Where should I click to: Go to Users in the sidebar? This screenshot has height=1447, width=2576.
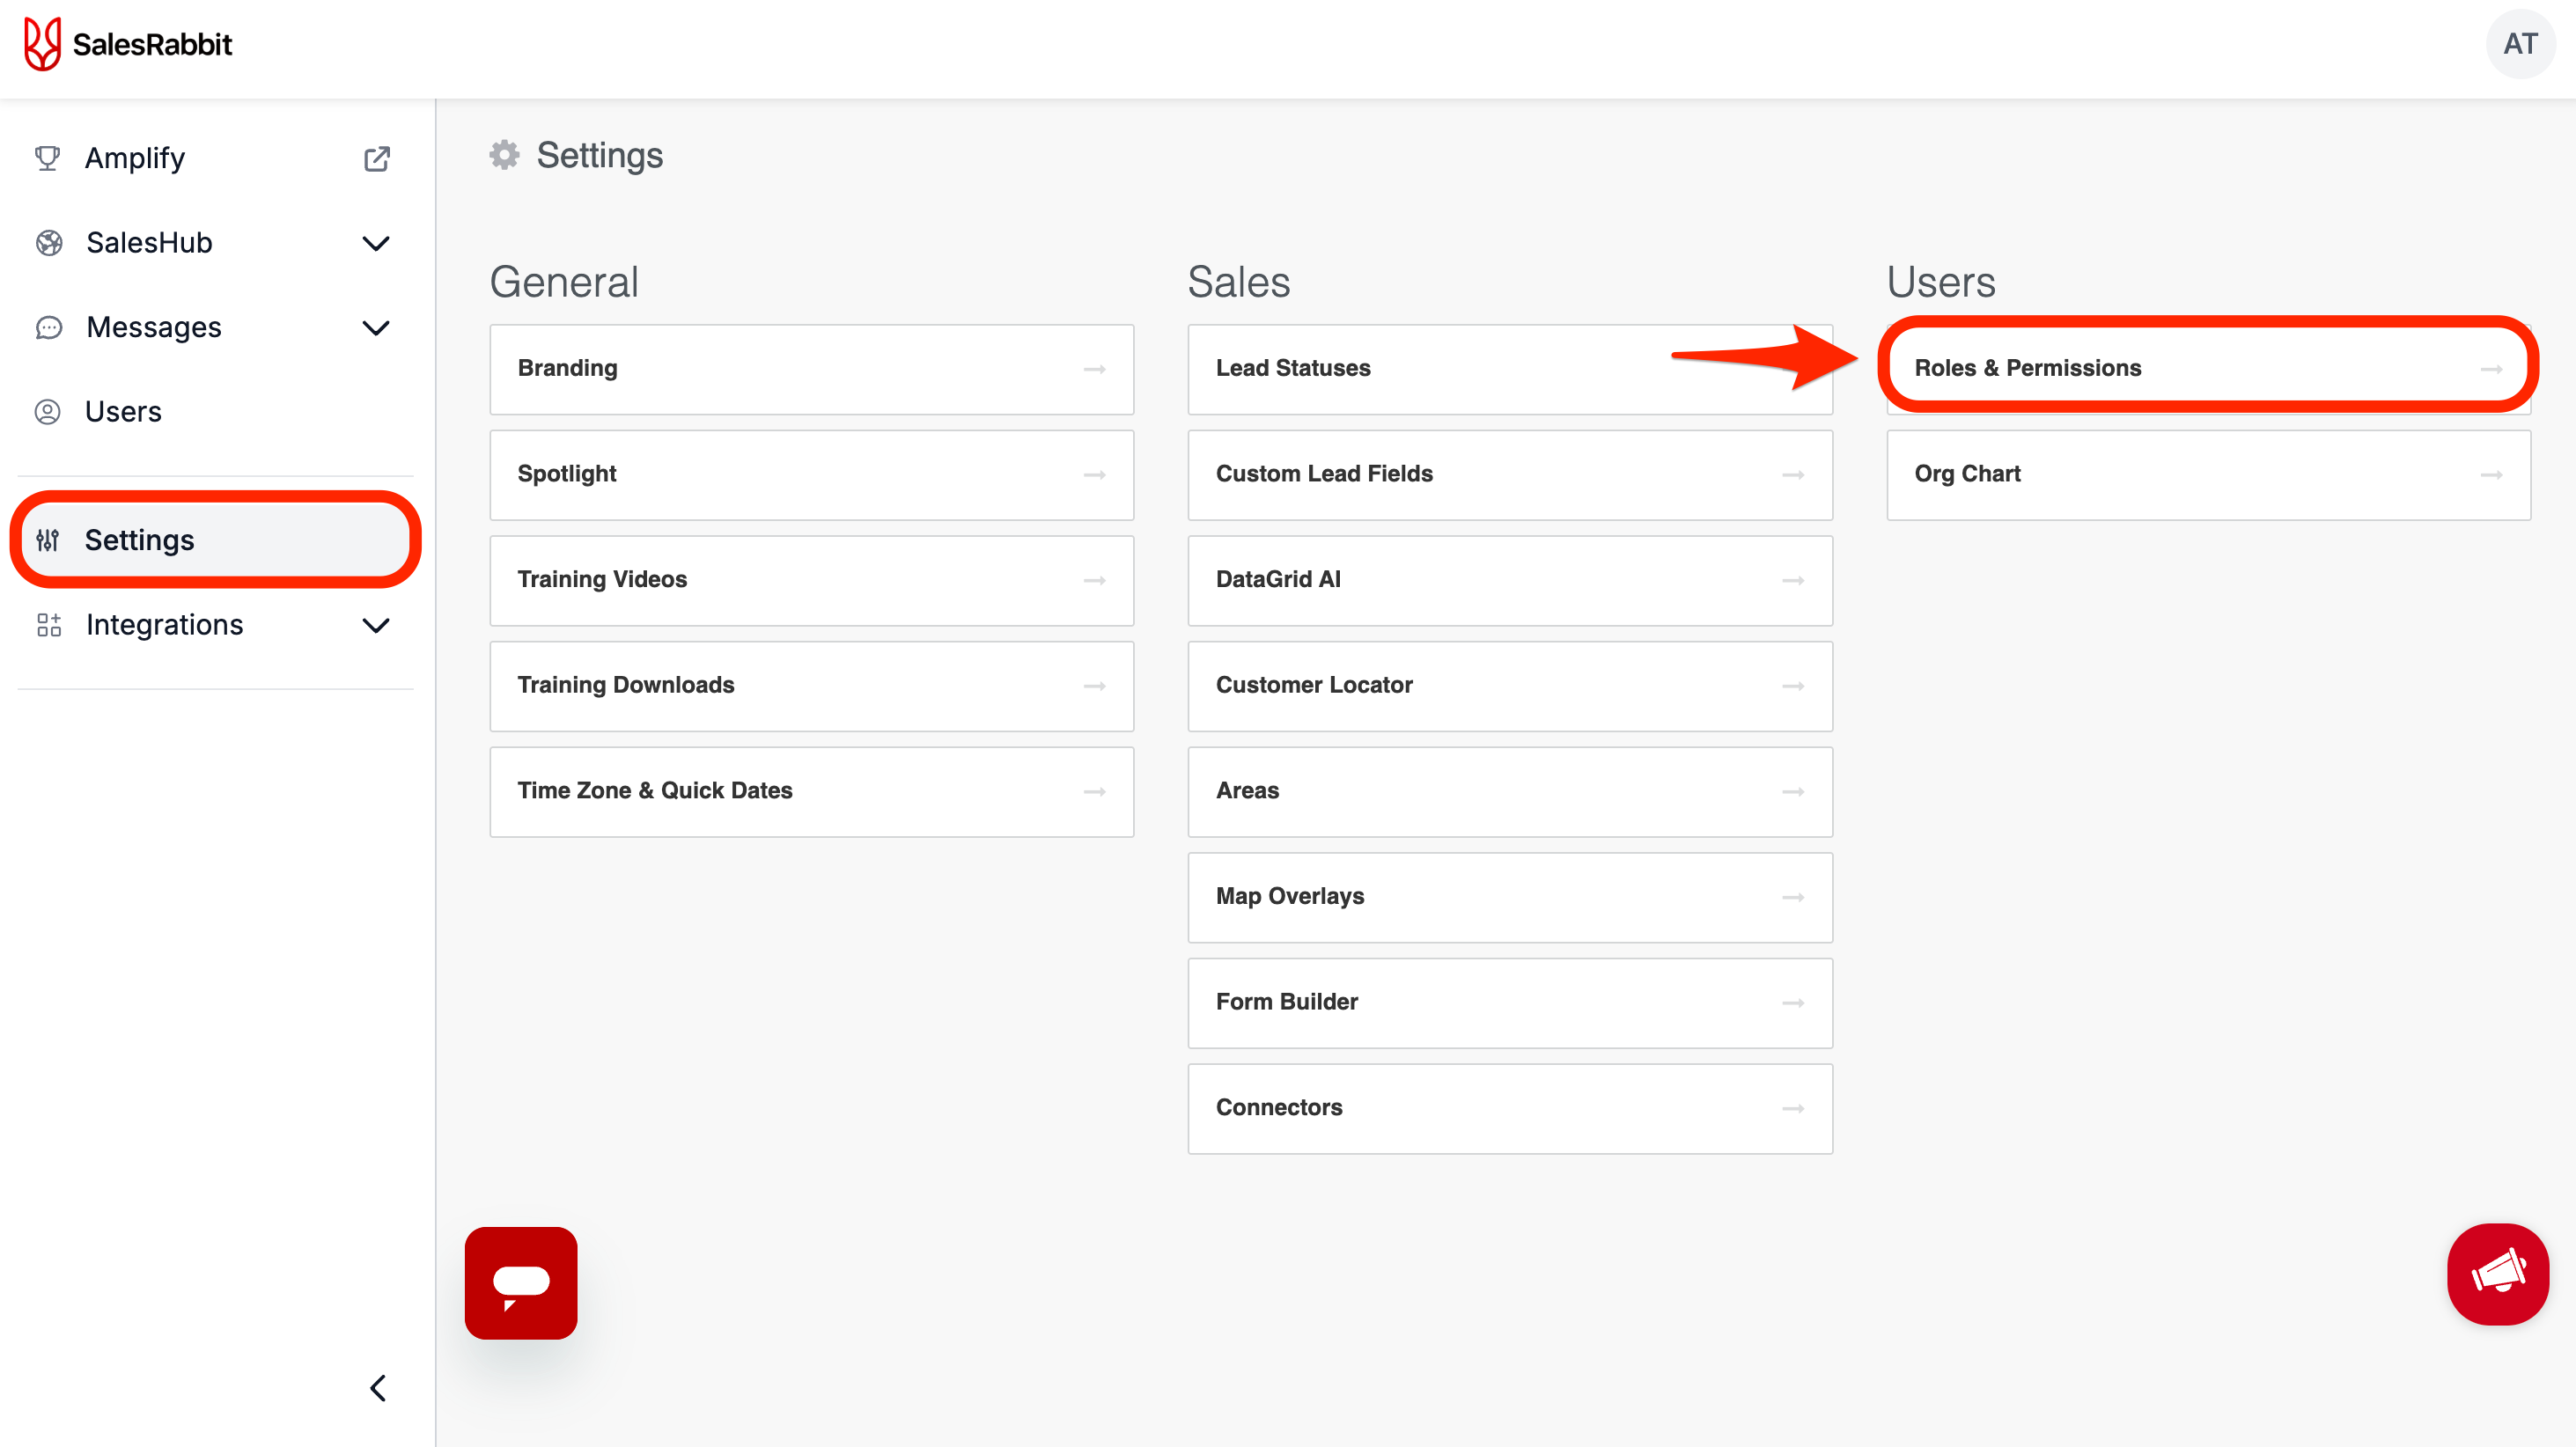(x=214, y=412)
